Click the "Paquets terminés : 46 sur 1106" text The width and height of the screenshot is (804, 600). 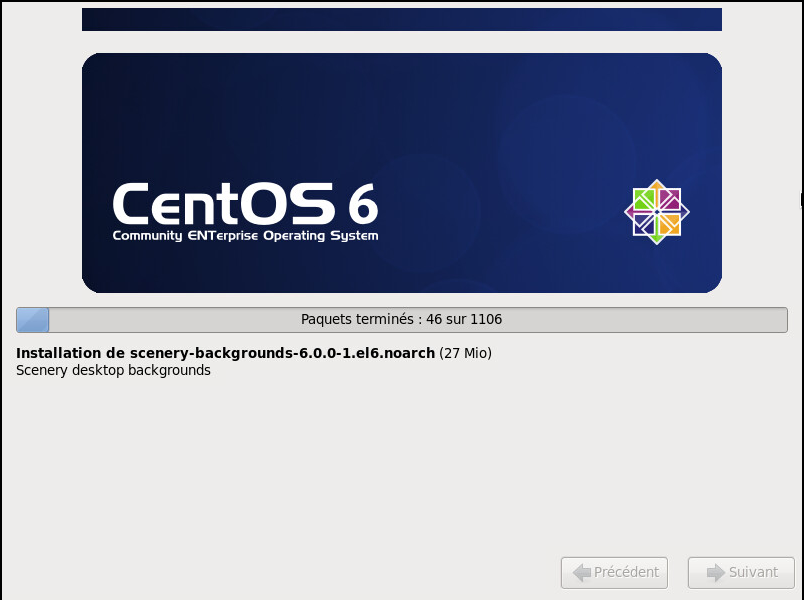401,320
